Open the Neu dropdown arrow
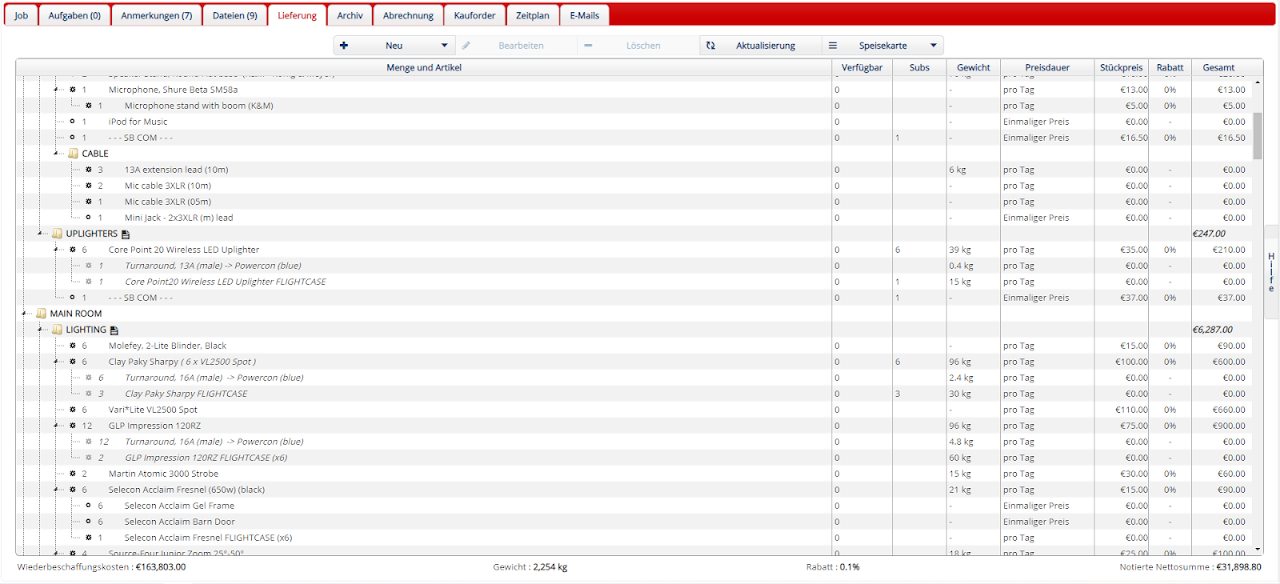 [x=445, y=46]
